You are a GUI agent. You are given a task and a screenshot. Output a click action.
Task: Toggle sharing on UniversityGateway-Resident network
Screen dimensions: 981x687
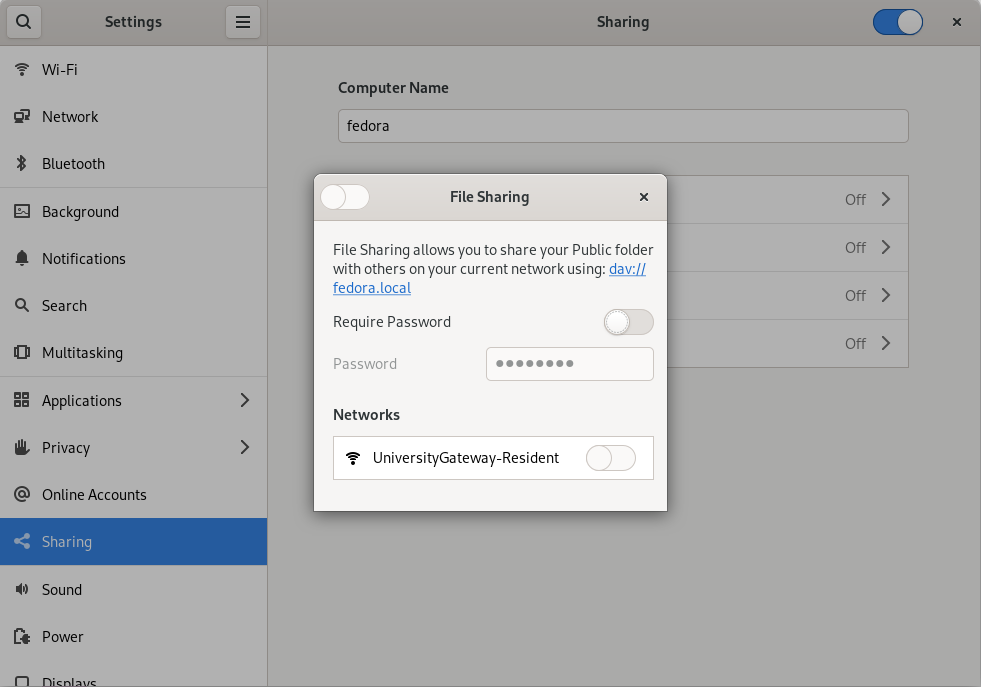click(611, 458)
